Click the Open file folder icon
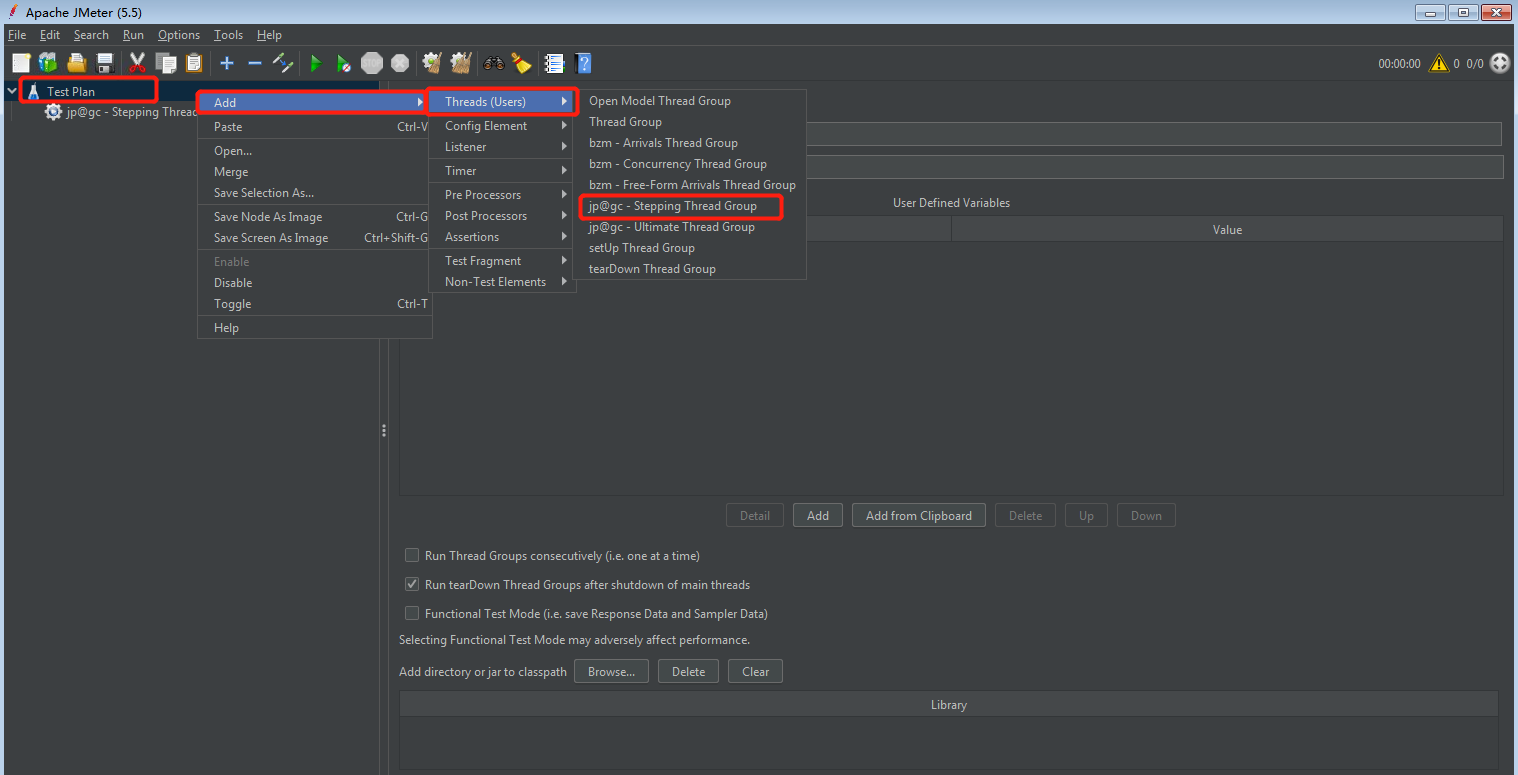The width and height of the screenshot is (1518, 775). click(x=76, y=63)
